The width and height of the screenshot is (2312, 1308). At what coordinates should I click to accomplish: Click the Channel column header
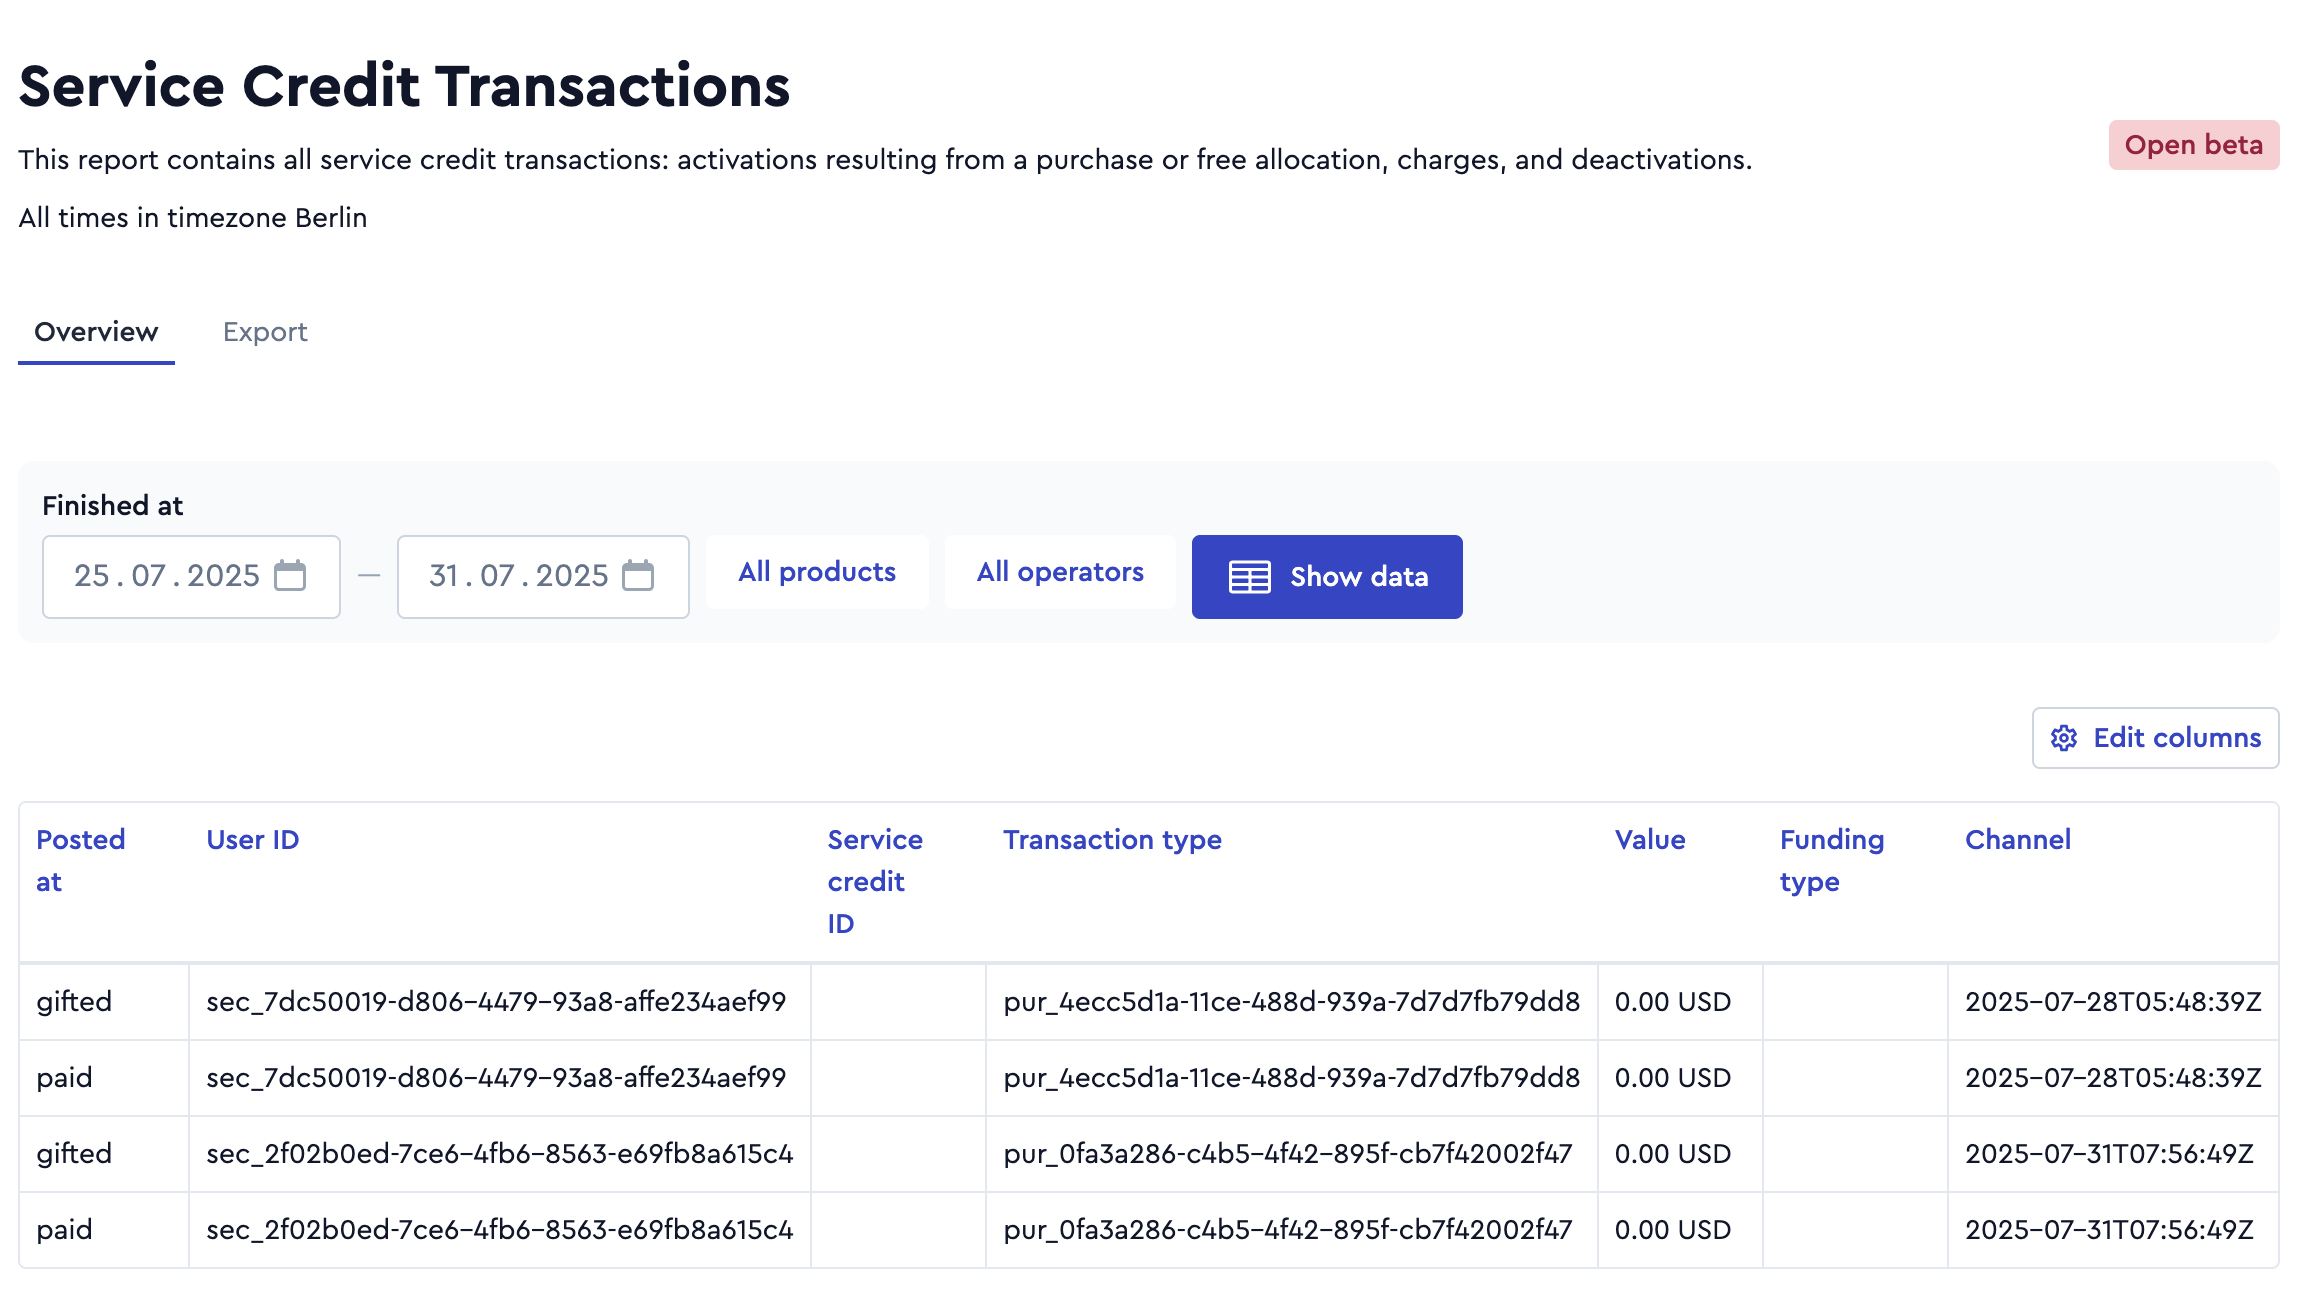click(2018, 840)
